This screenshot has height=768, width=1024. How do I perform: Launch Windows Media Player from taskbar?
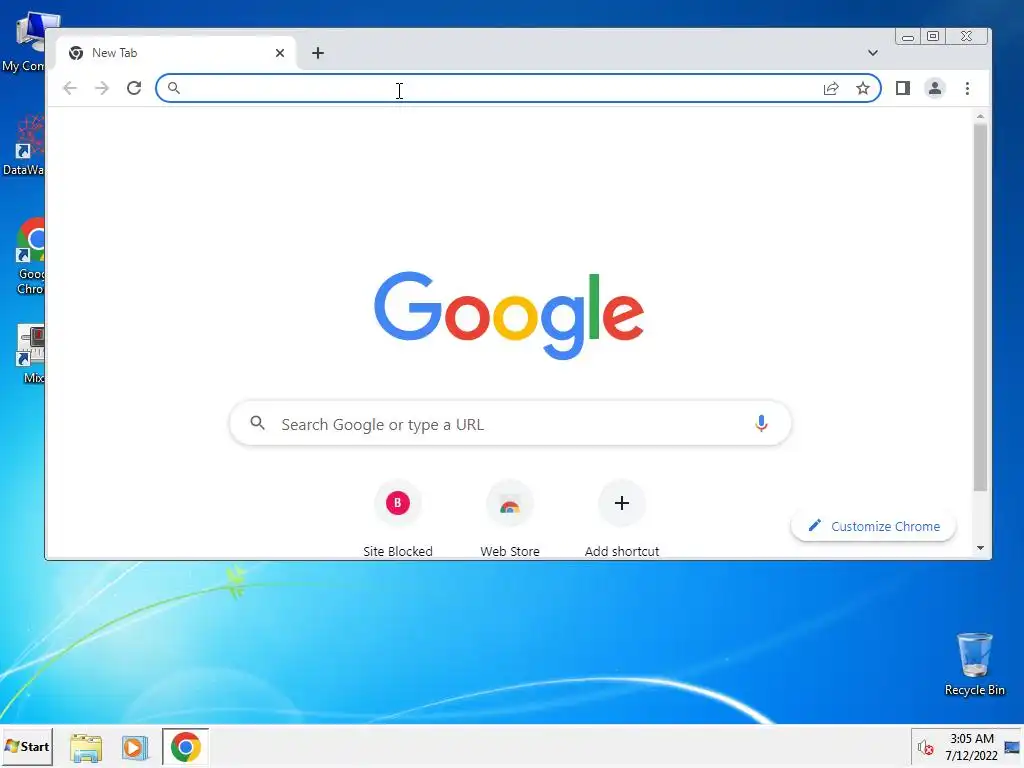point(135,747)
